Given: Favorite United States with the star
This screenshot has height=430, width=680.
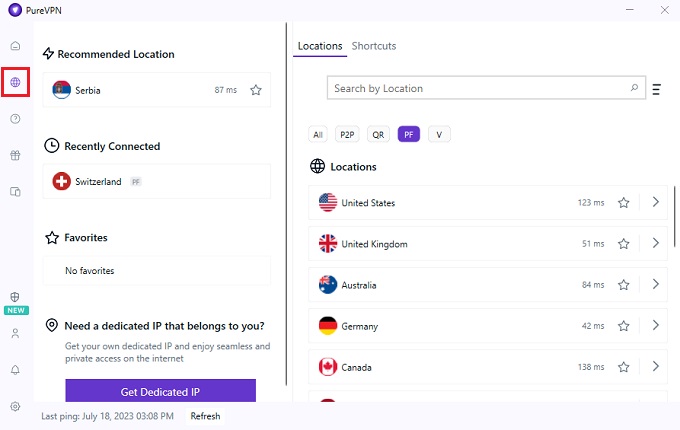Looking at the screenshot, I should (624, 202).
